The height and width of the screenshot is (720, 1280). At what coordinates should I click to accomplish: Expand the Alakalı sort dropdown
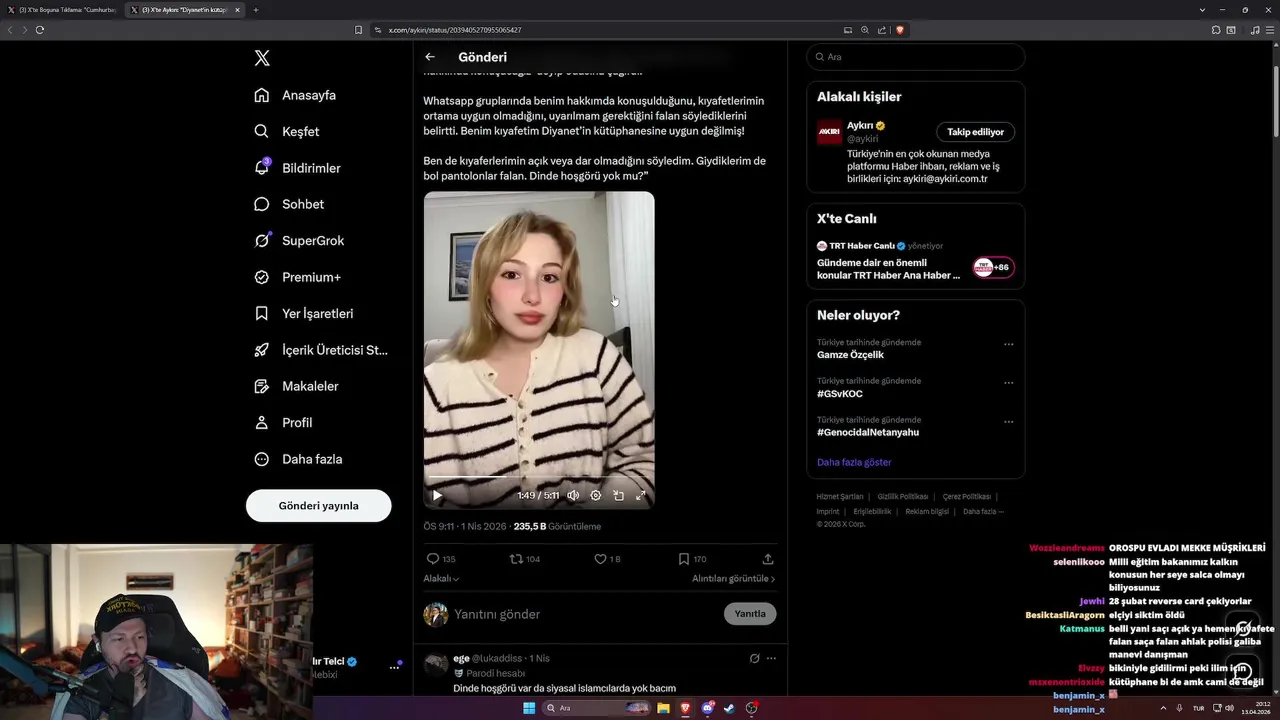point(441,579)
